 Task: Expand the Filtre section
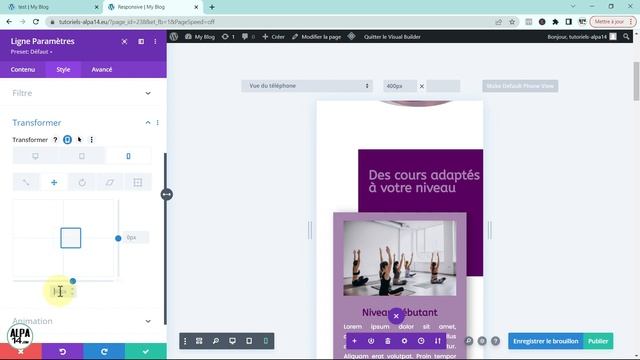pyautogui.click(x=82, y=93)
